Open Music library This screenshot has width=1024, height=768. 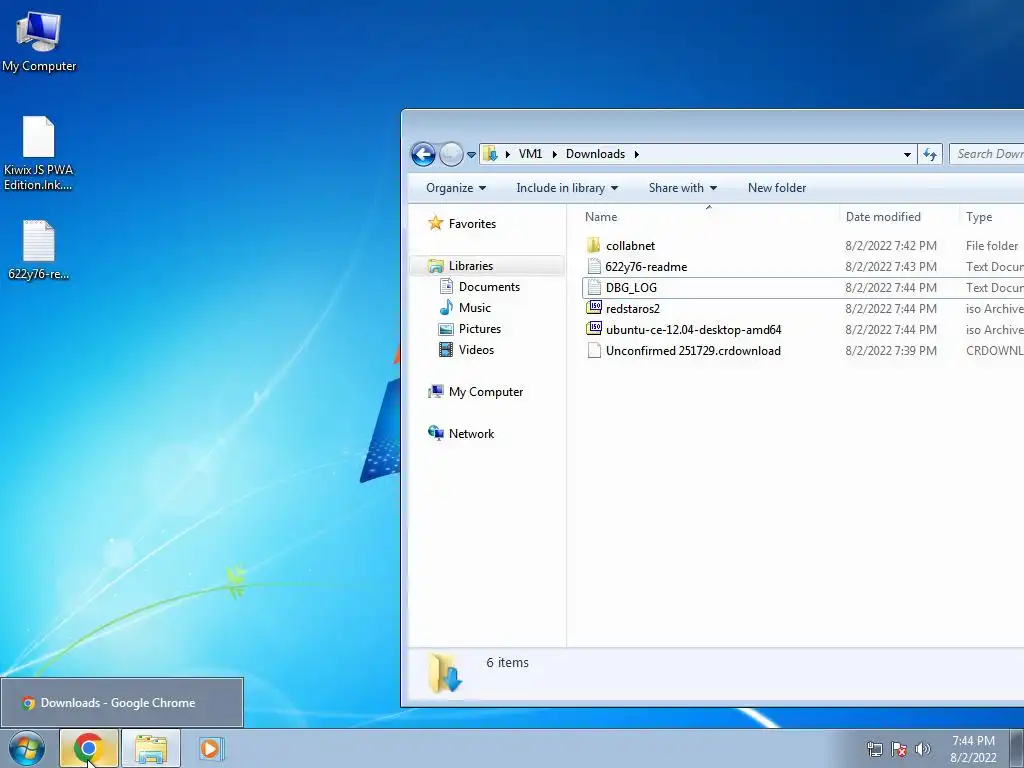point(475,308)
